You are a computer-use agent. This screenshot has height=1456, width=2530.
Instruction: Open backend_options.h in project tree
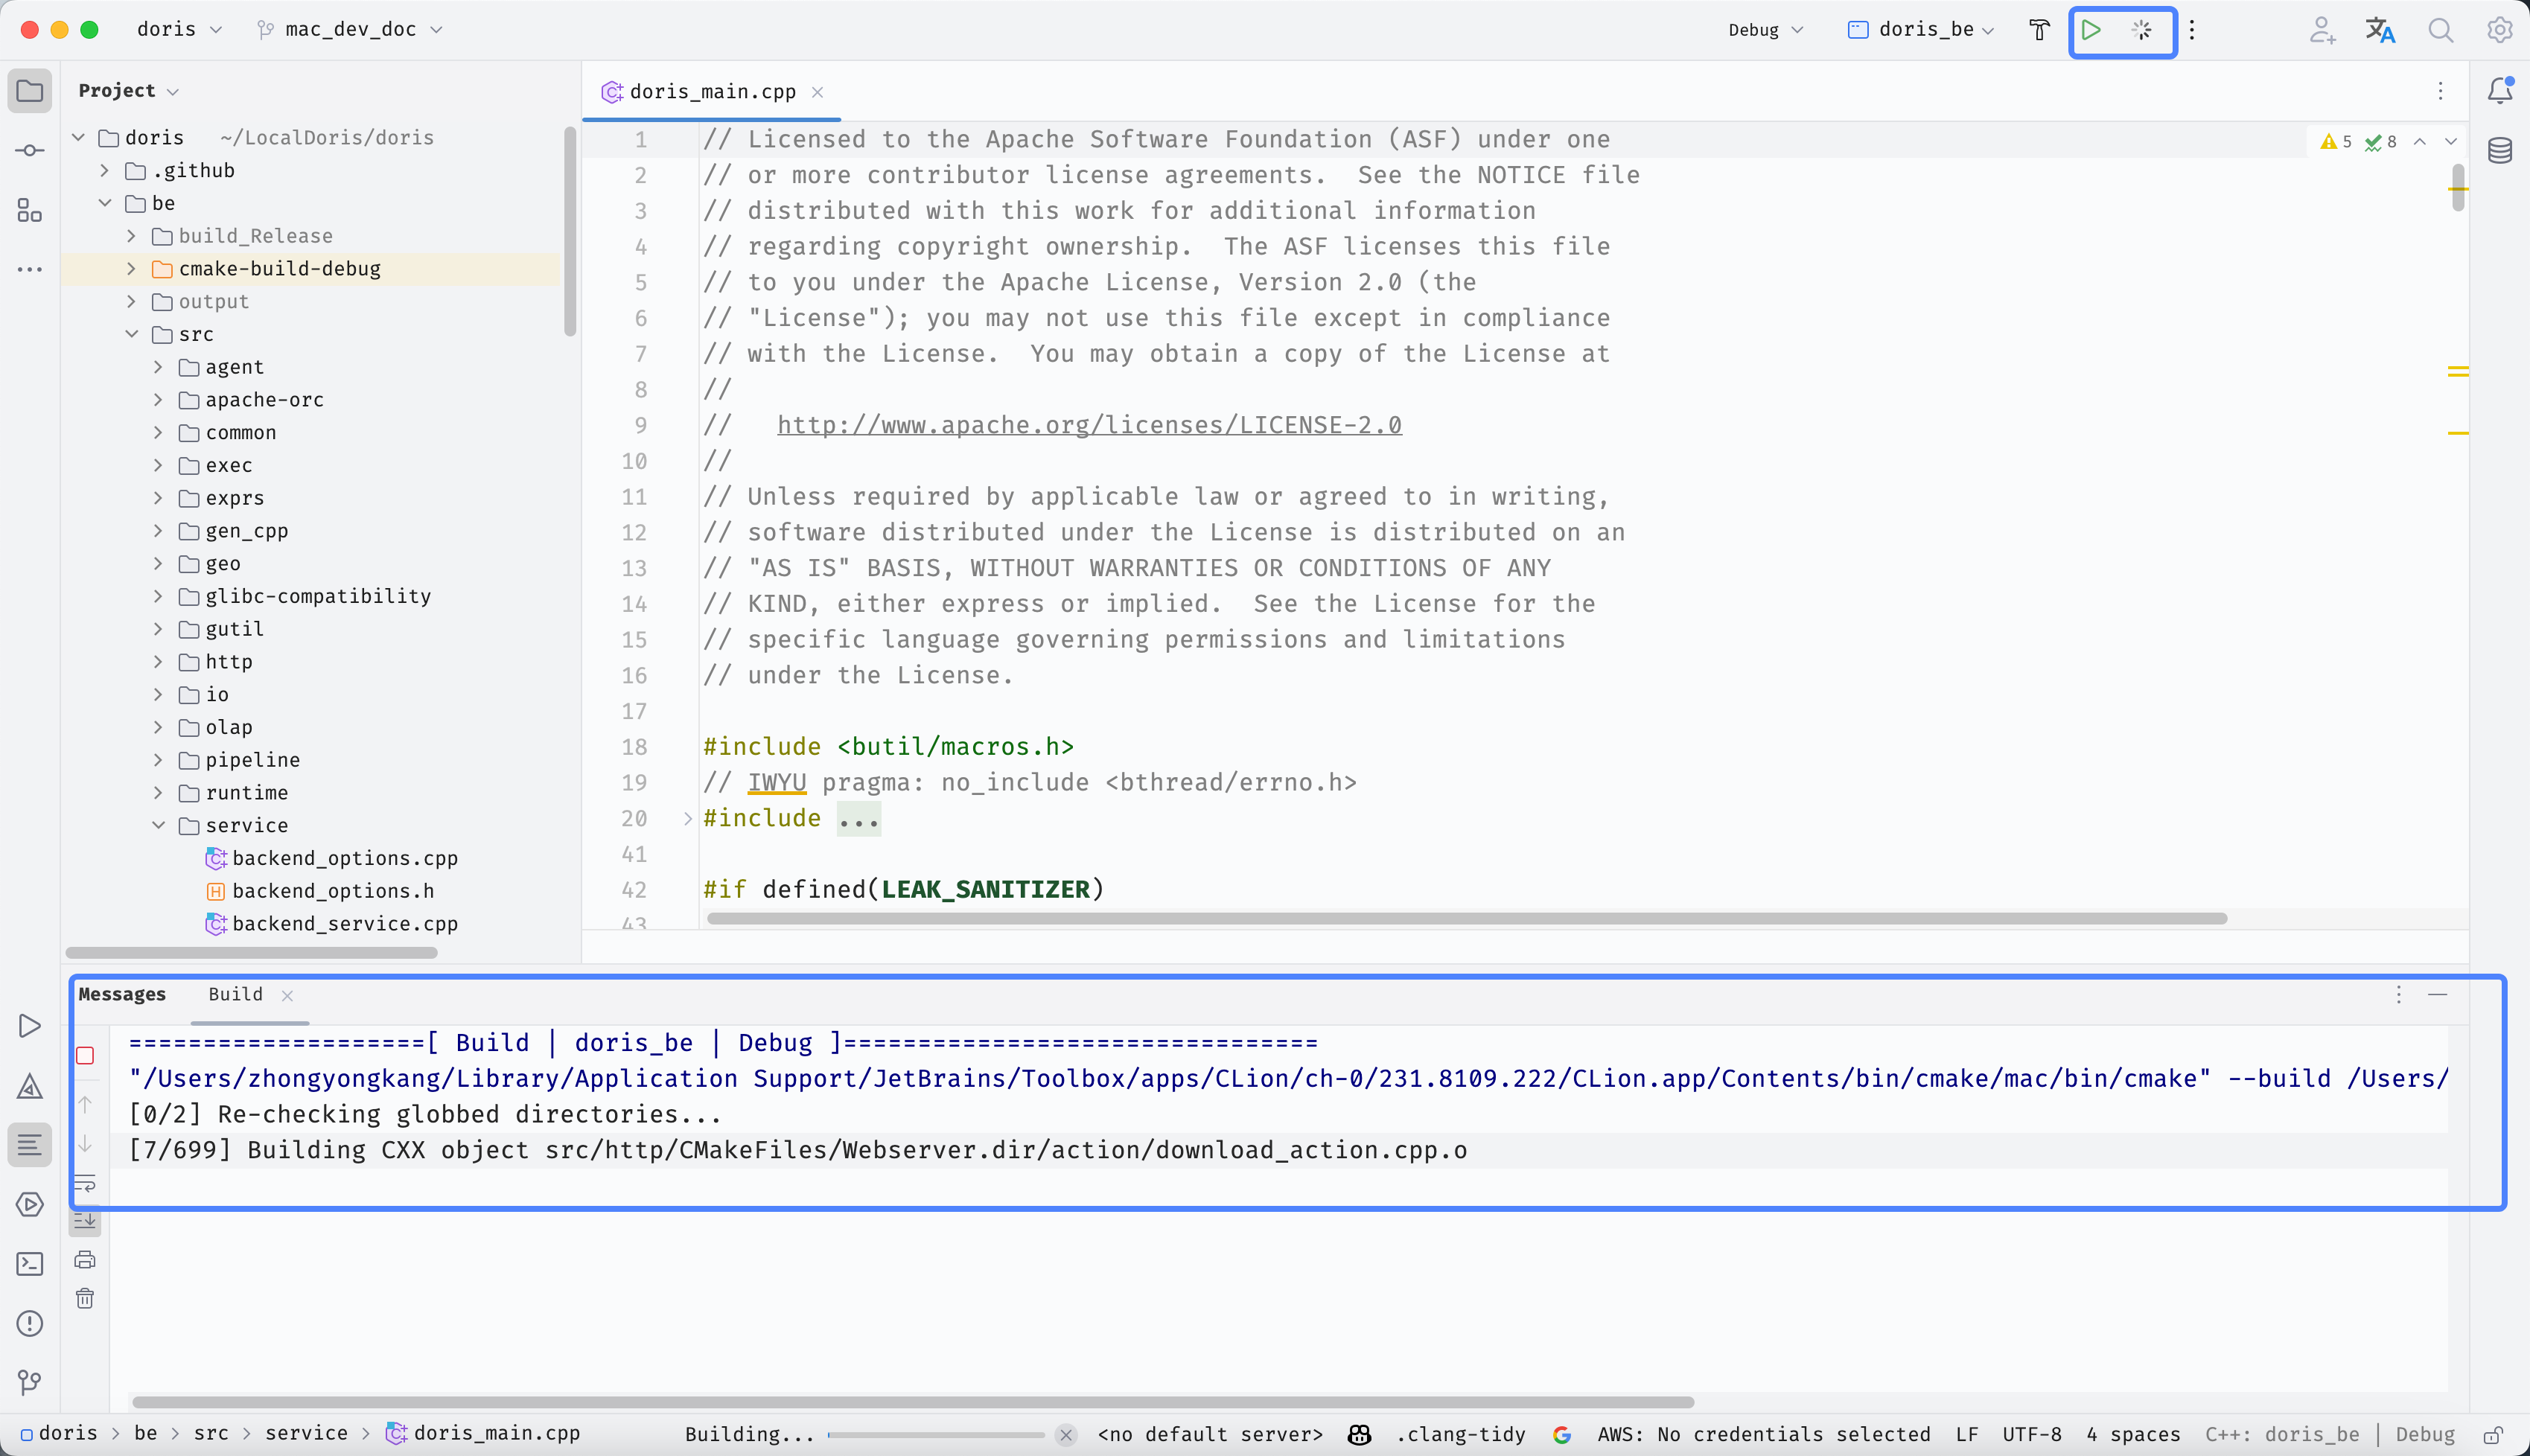(x=332, y=891)
